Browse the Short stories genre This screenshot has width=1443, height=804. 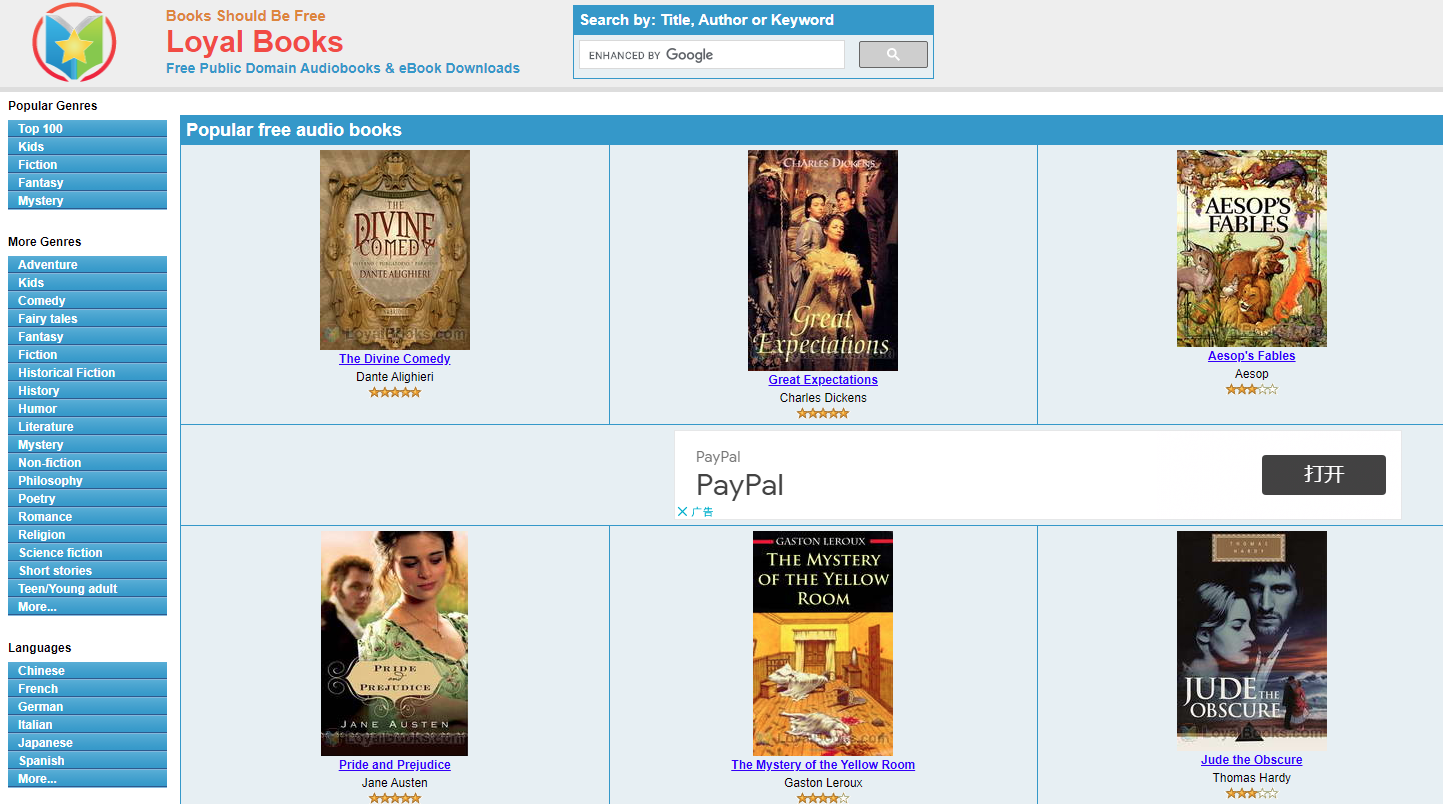coord(87,571)
